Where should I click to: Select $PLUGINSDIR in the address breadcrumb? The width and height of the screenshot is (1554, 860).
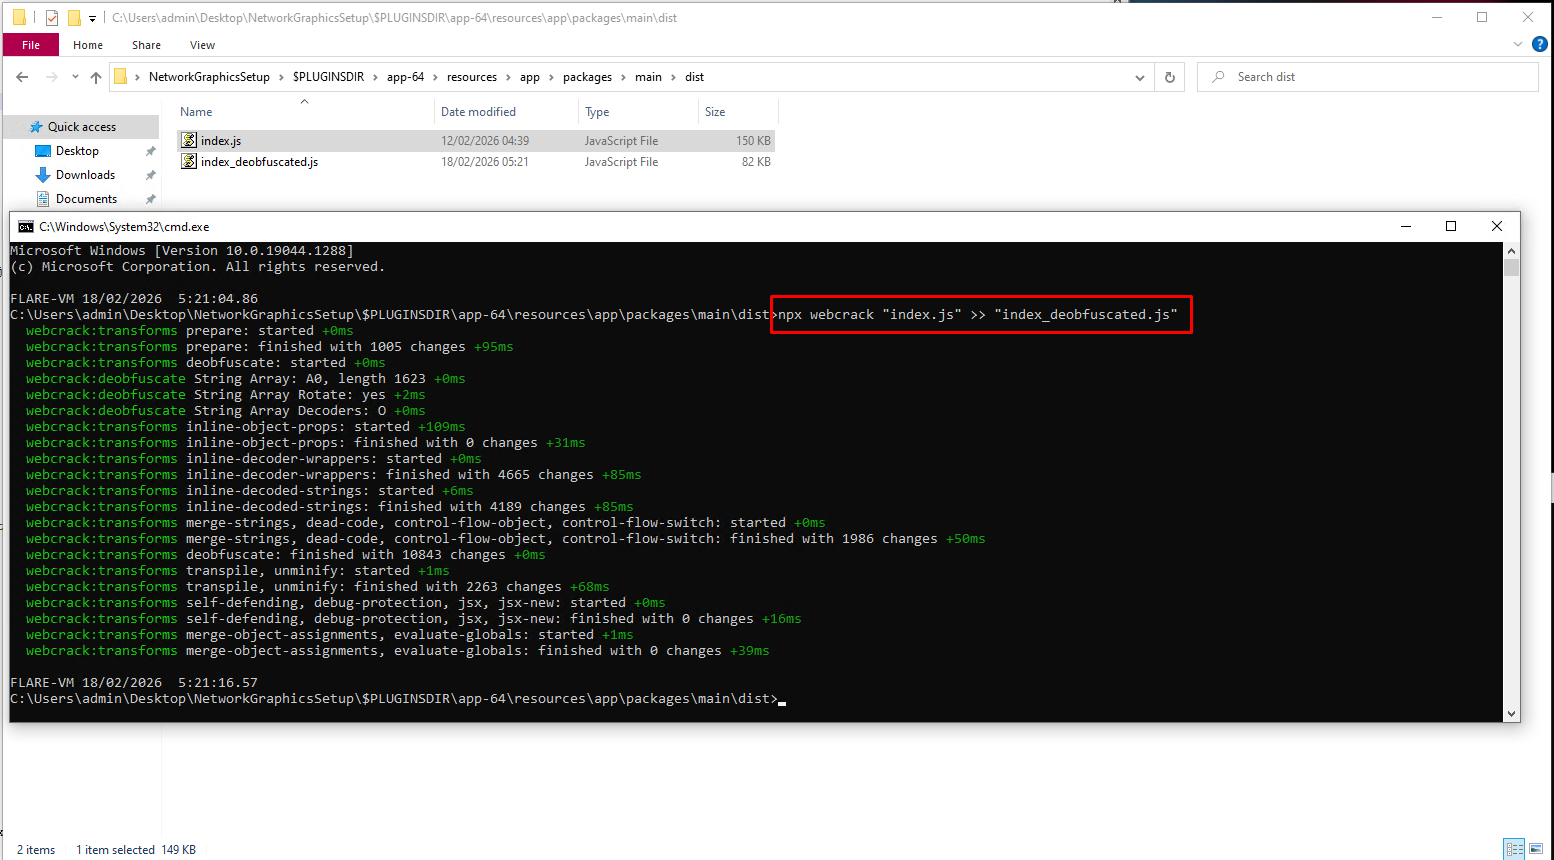pos(328,77)
